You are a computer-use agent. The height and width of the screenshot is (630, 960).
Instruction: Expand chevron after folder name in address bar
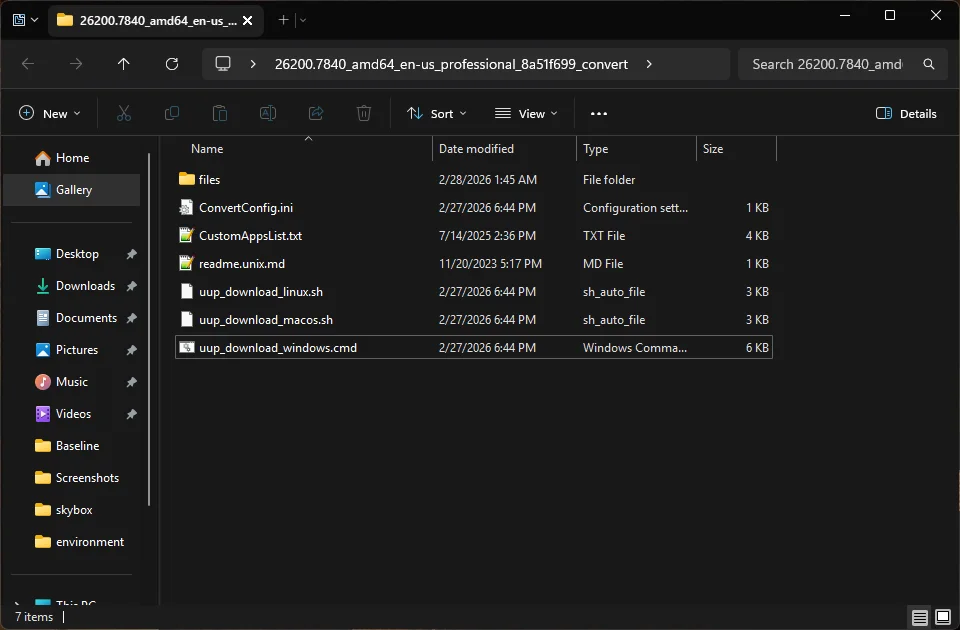(649, 64)
